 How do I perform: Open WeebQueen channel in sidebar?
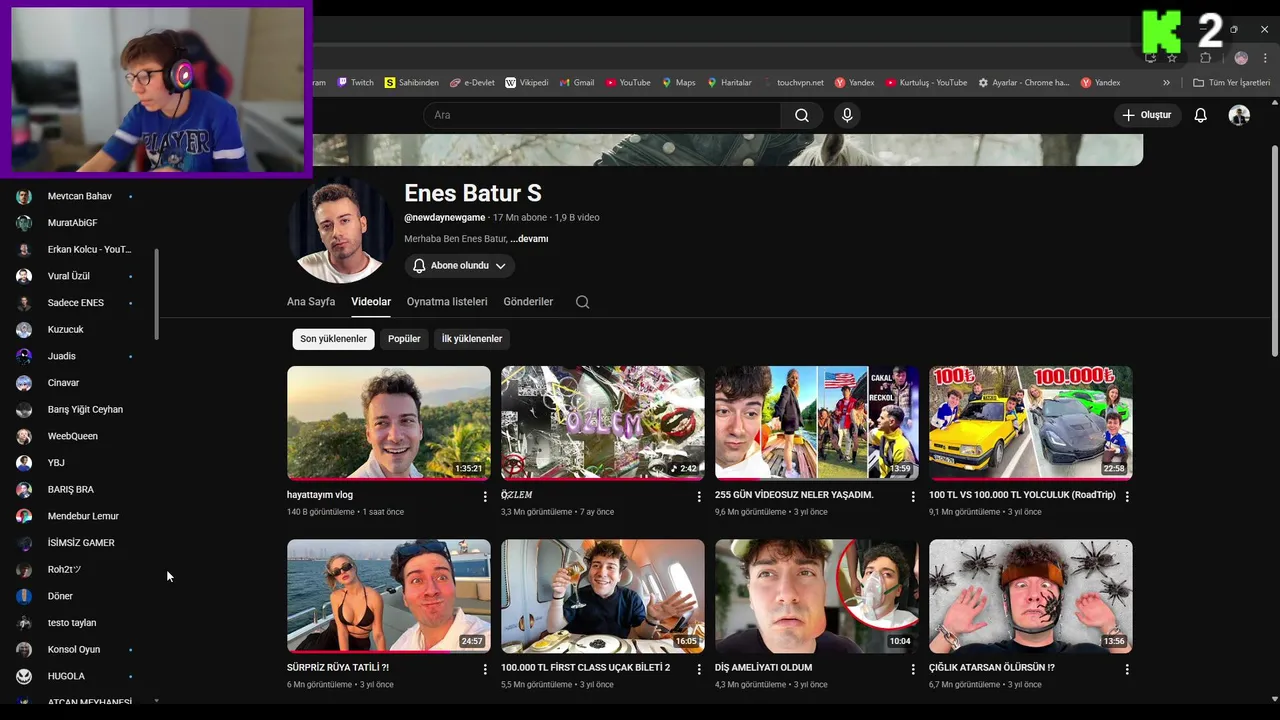pos(75,436)
